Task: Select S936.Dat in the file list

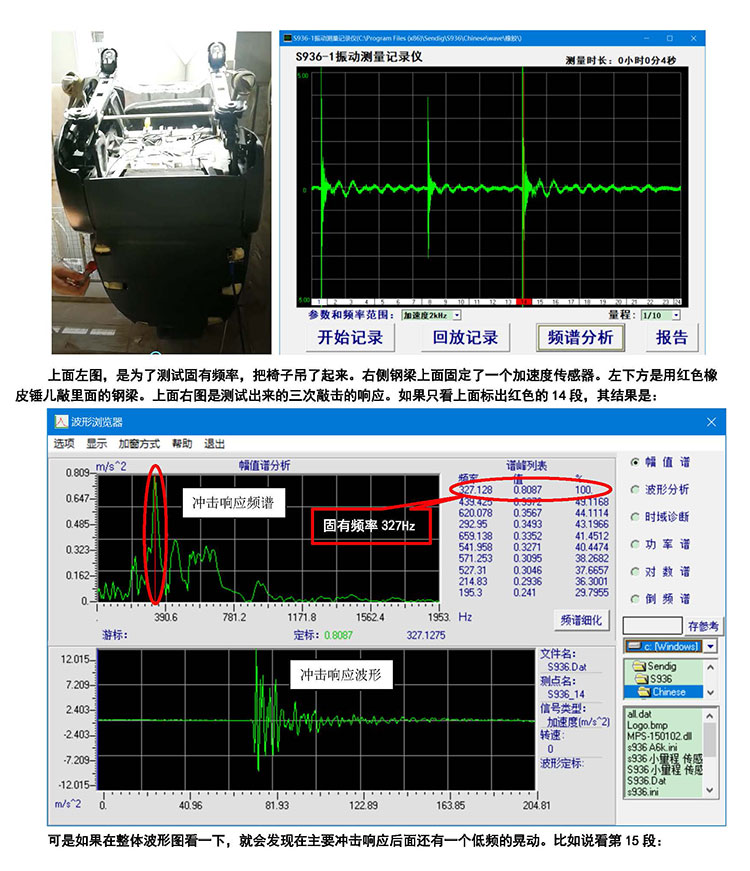Action: pyautogui.click(x=646, y=780)
